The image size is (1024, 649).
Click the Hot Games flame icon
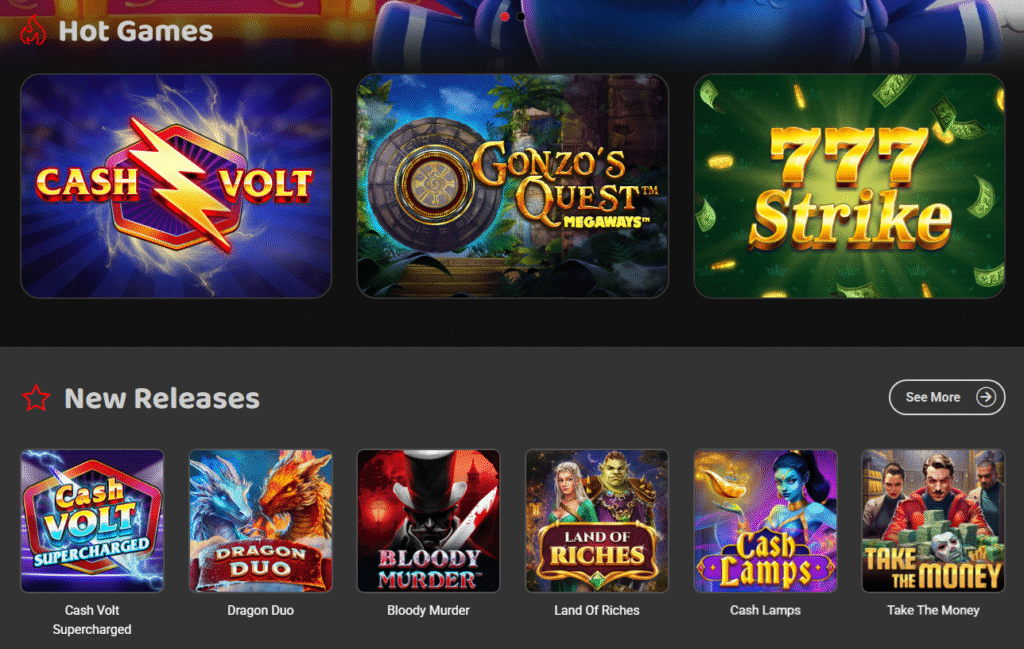point(33,30)
